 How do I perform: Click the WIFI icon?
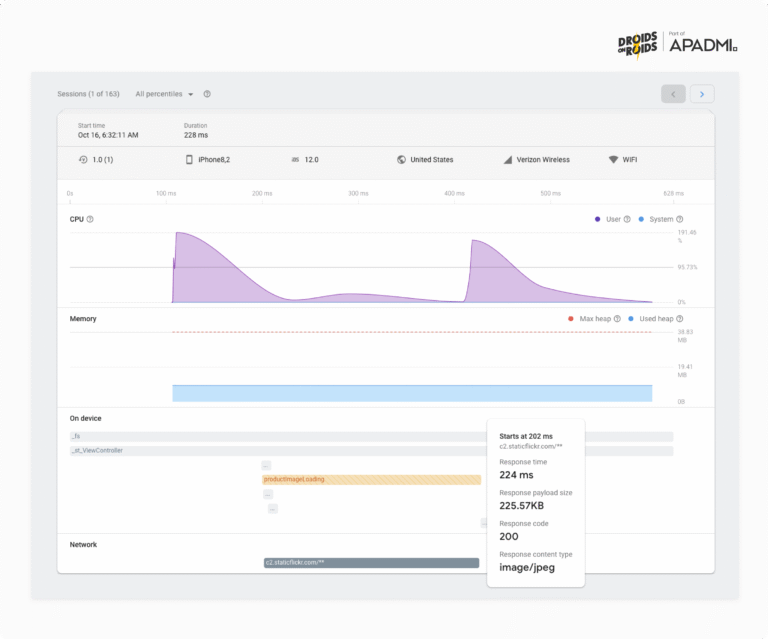pyautogui.click(x=613, y=160)
